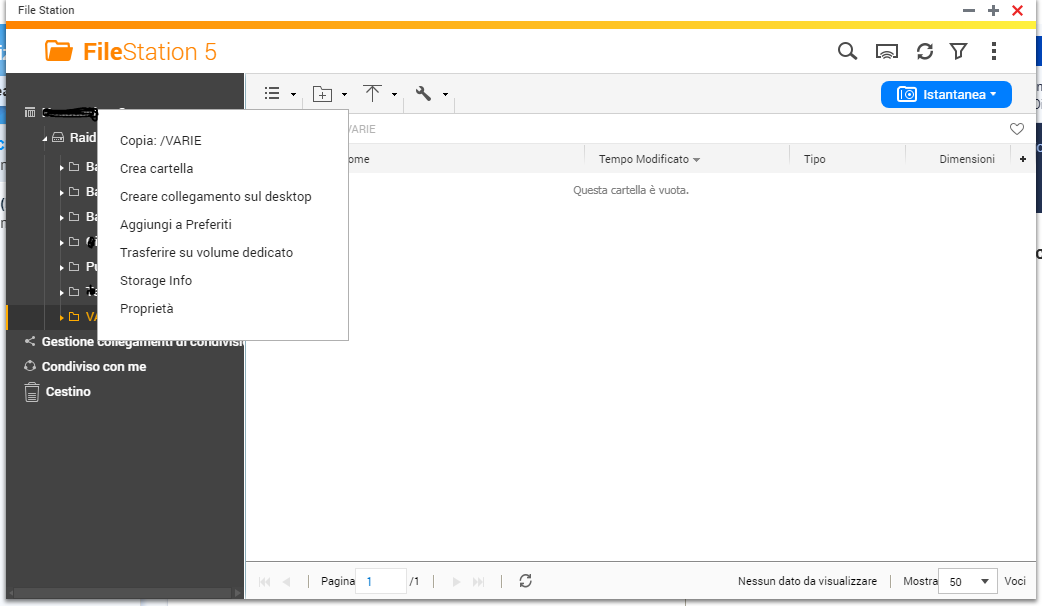Click the Pagina number input field

pyautogui.click(x=380, y=581)
